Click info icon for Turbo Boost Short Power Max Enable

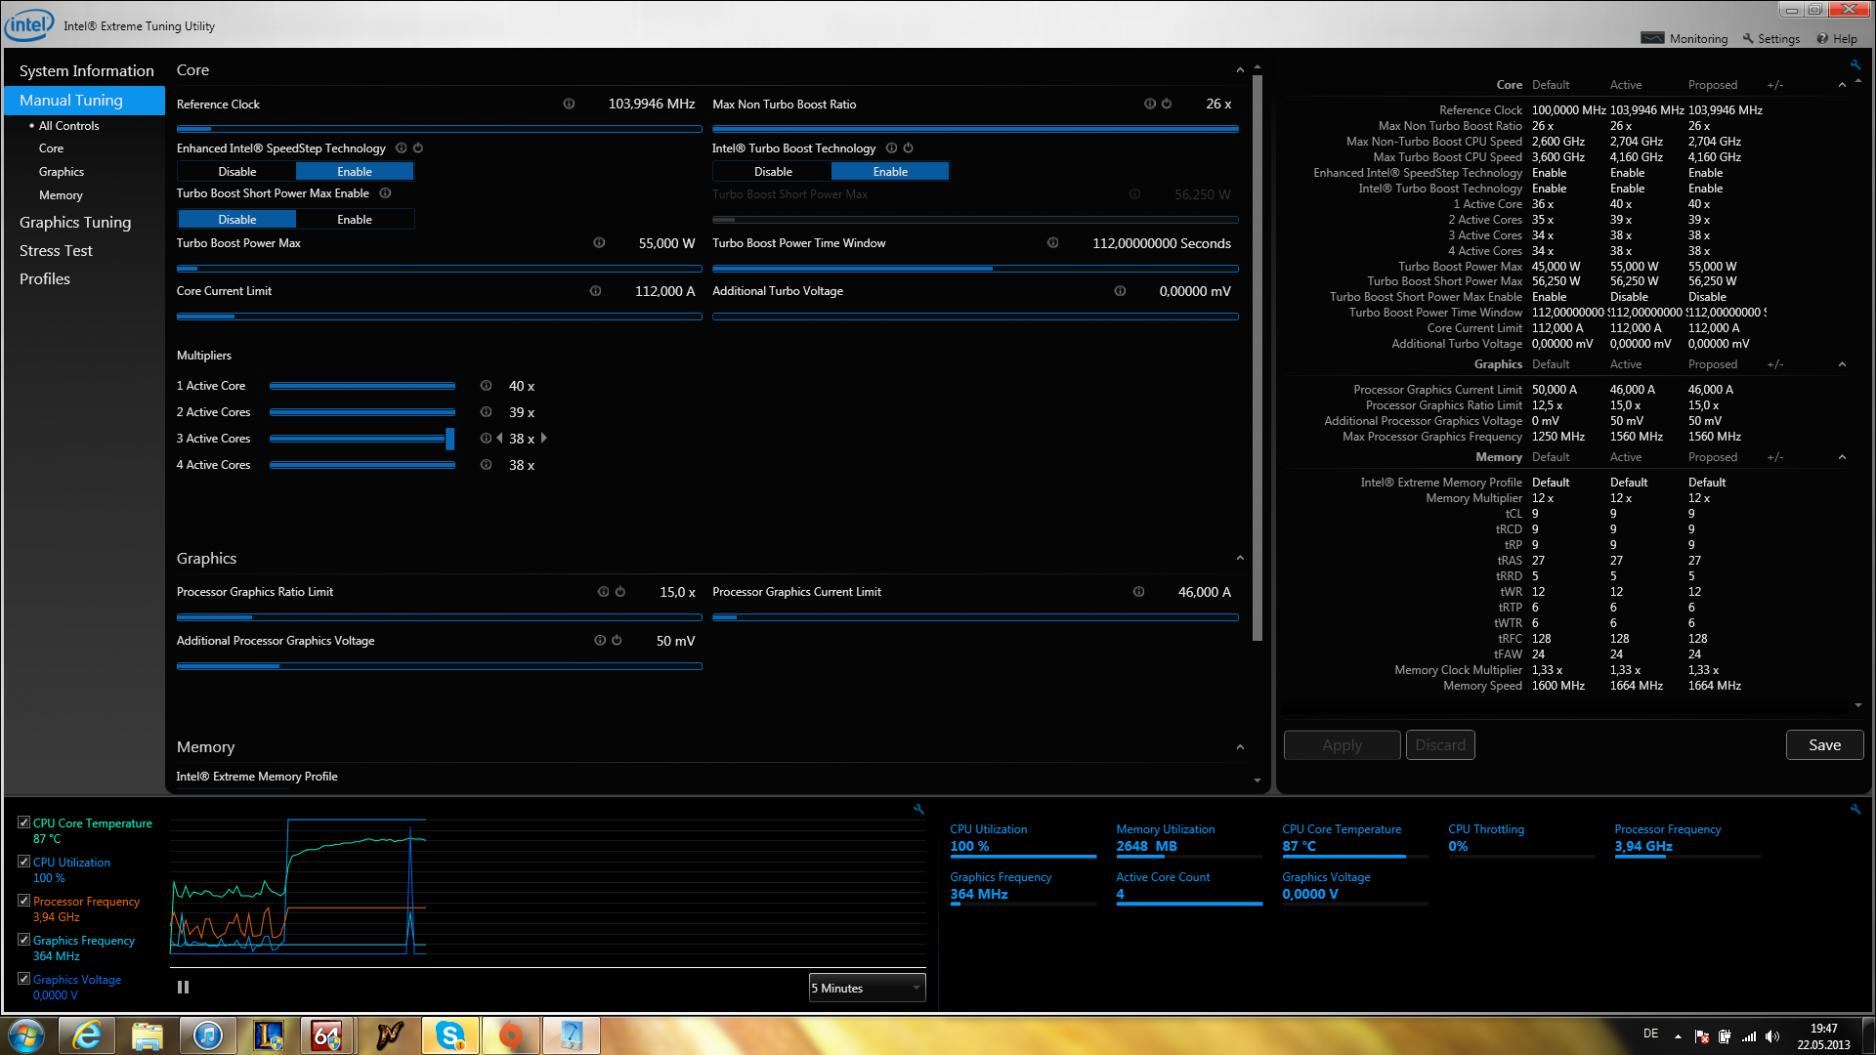(x=385, y=193)
